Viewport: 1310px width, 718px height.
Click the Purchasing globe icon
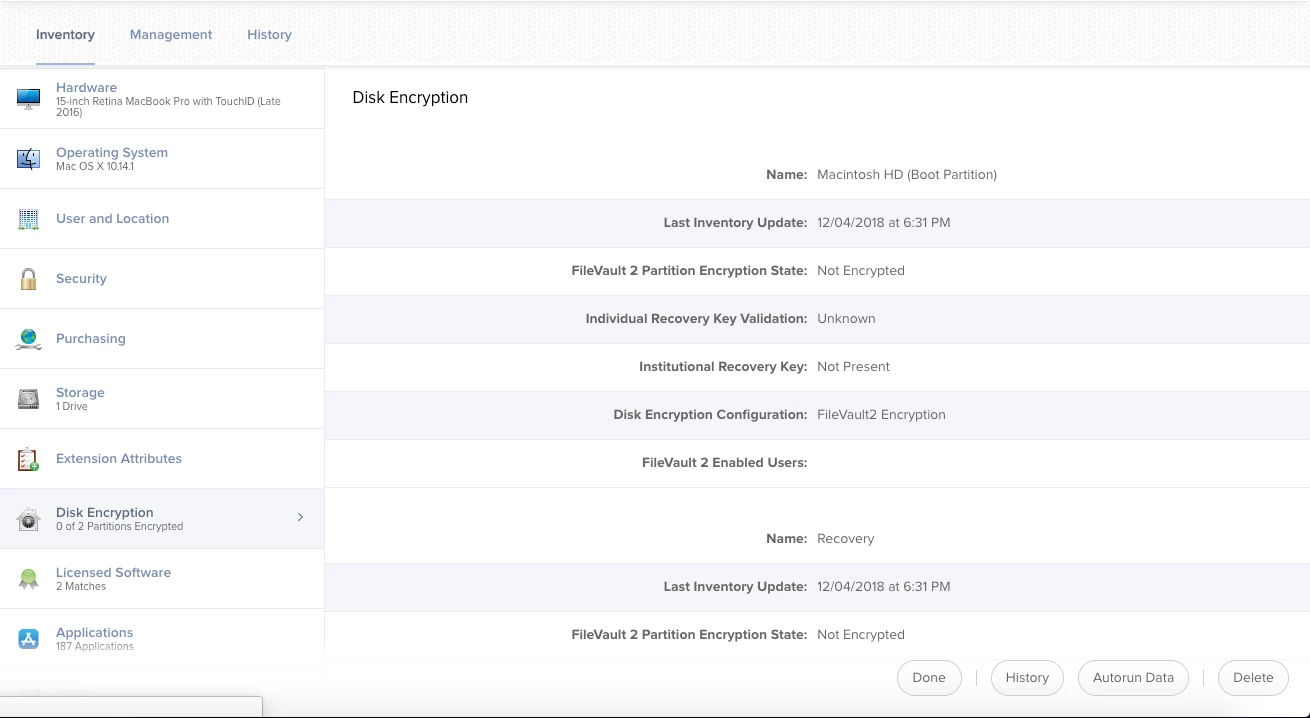pos(28,339)
